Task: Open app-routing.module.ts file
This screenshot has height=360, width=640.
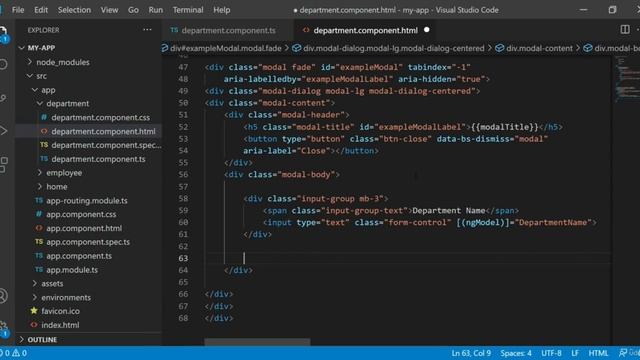Action: pos(87,200)
